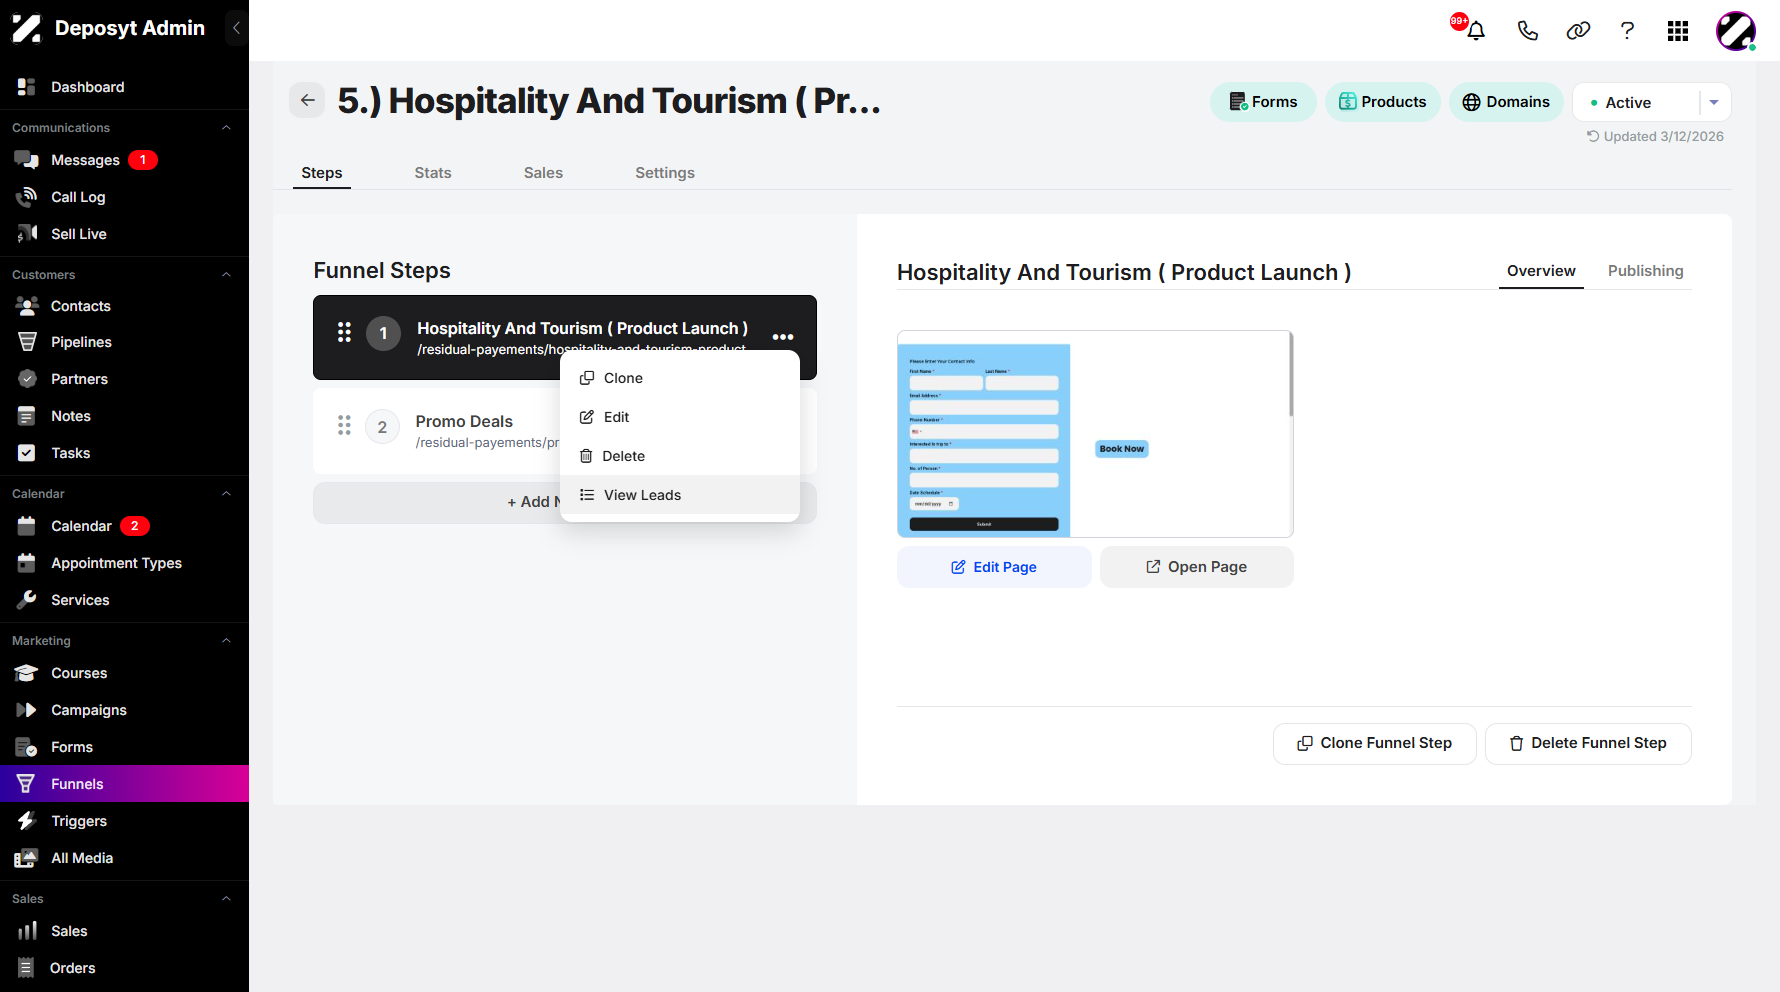Collapse the Marketing section
Viewport: 1780px width, 992px height.
226,641
